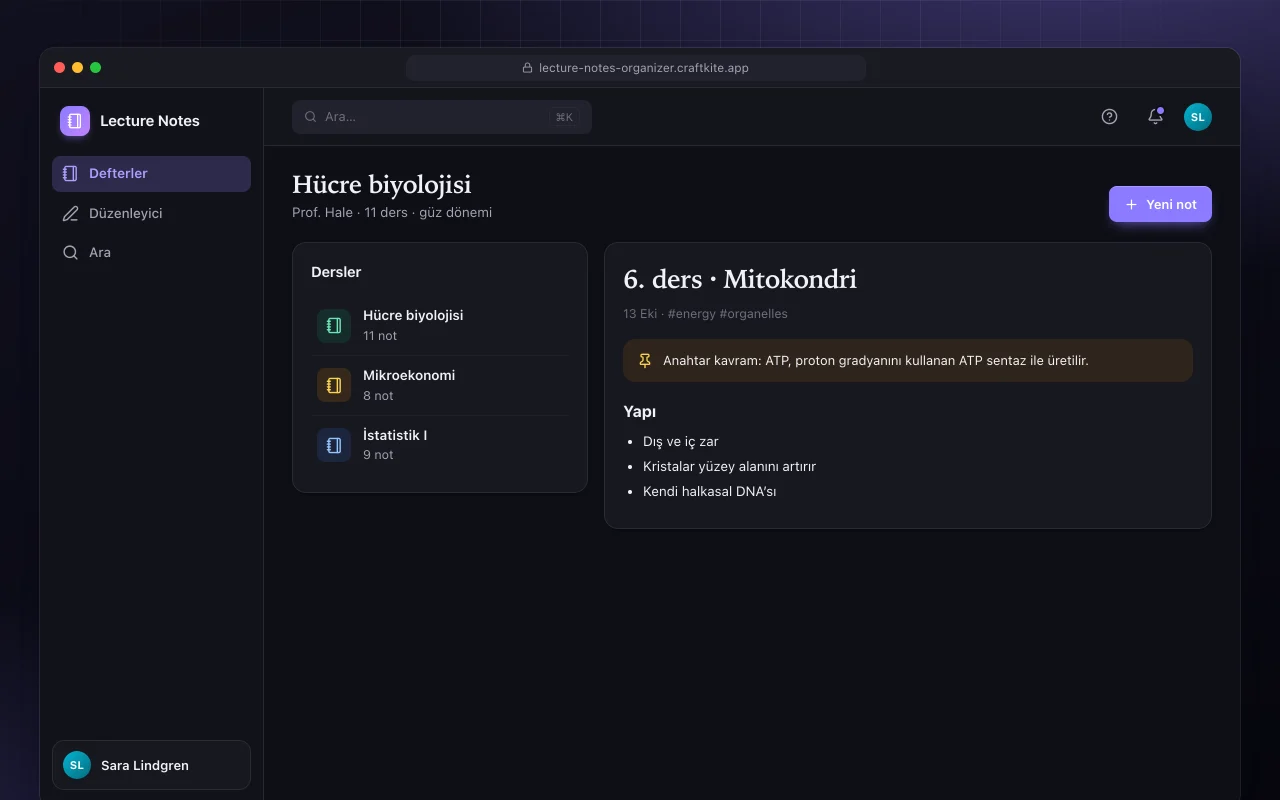Open the 6. ders · Mitokondri note title
This screenshot has height=800, width=1280.
[740, 279]
